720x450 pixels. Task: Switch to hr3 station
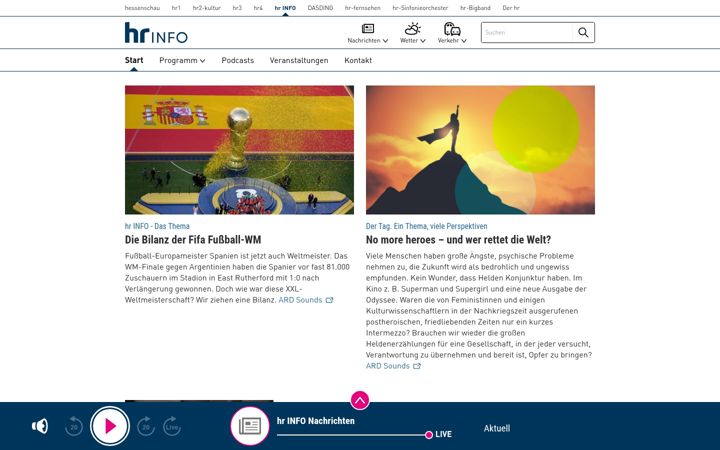(x=237, y=8)
